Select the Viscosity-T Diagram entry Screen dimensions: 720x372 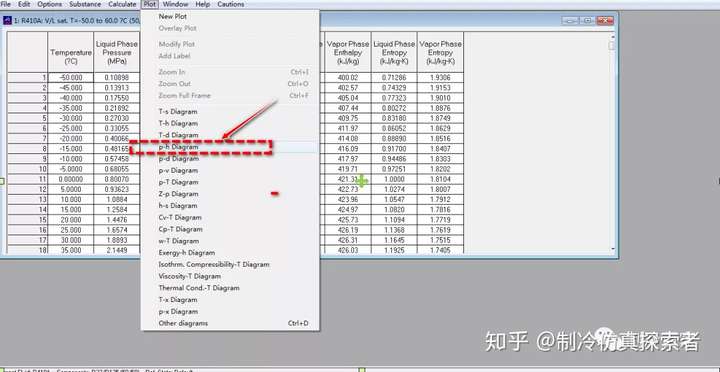(x=230, y=276)
